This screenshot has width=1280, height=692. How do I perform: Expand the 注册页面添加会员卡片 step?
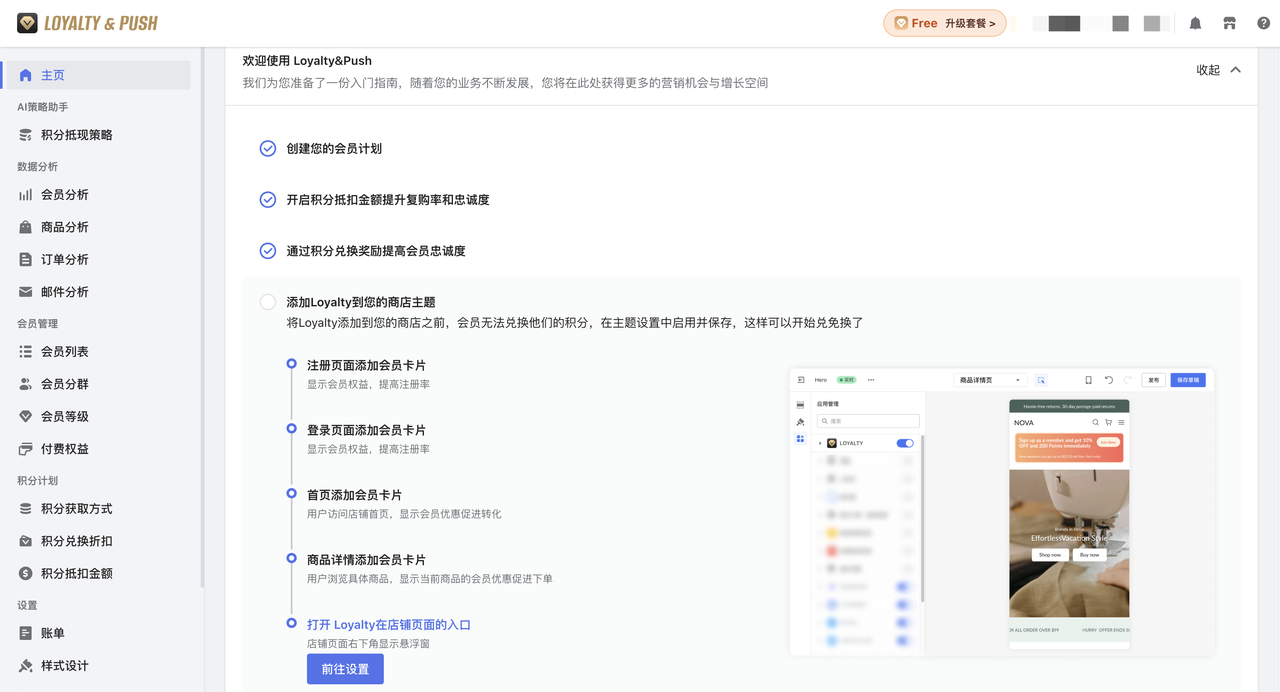pos(366,365)
